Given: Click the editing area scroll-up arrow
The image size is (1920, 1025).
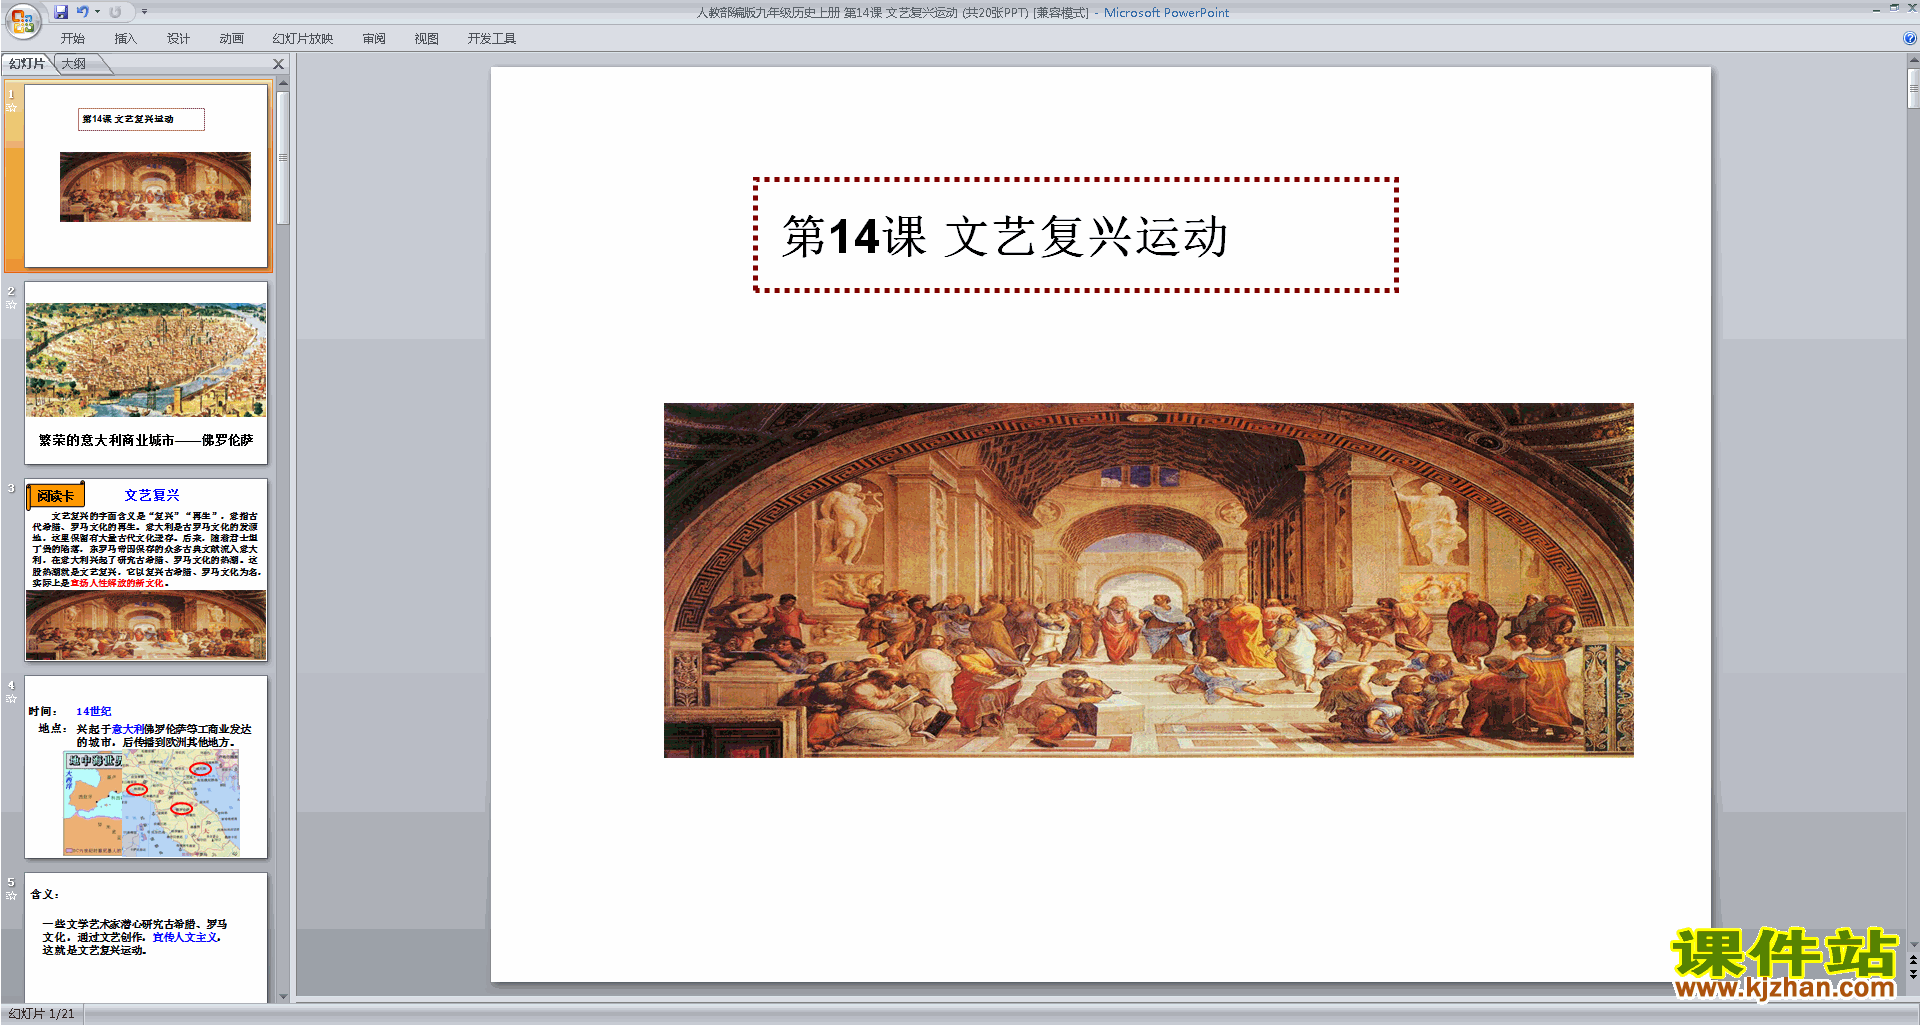Looking at the screenshot, I should tap(1913, 62).
